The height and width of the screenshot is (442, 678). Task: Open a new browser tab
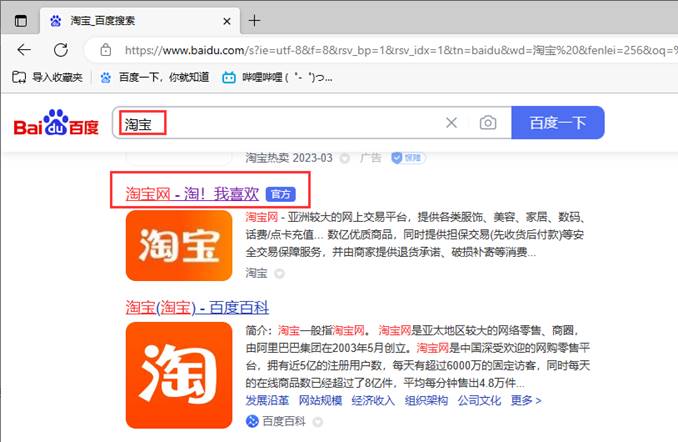point(254,20)
